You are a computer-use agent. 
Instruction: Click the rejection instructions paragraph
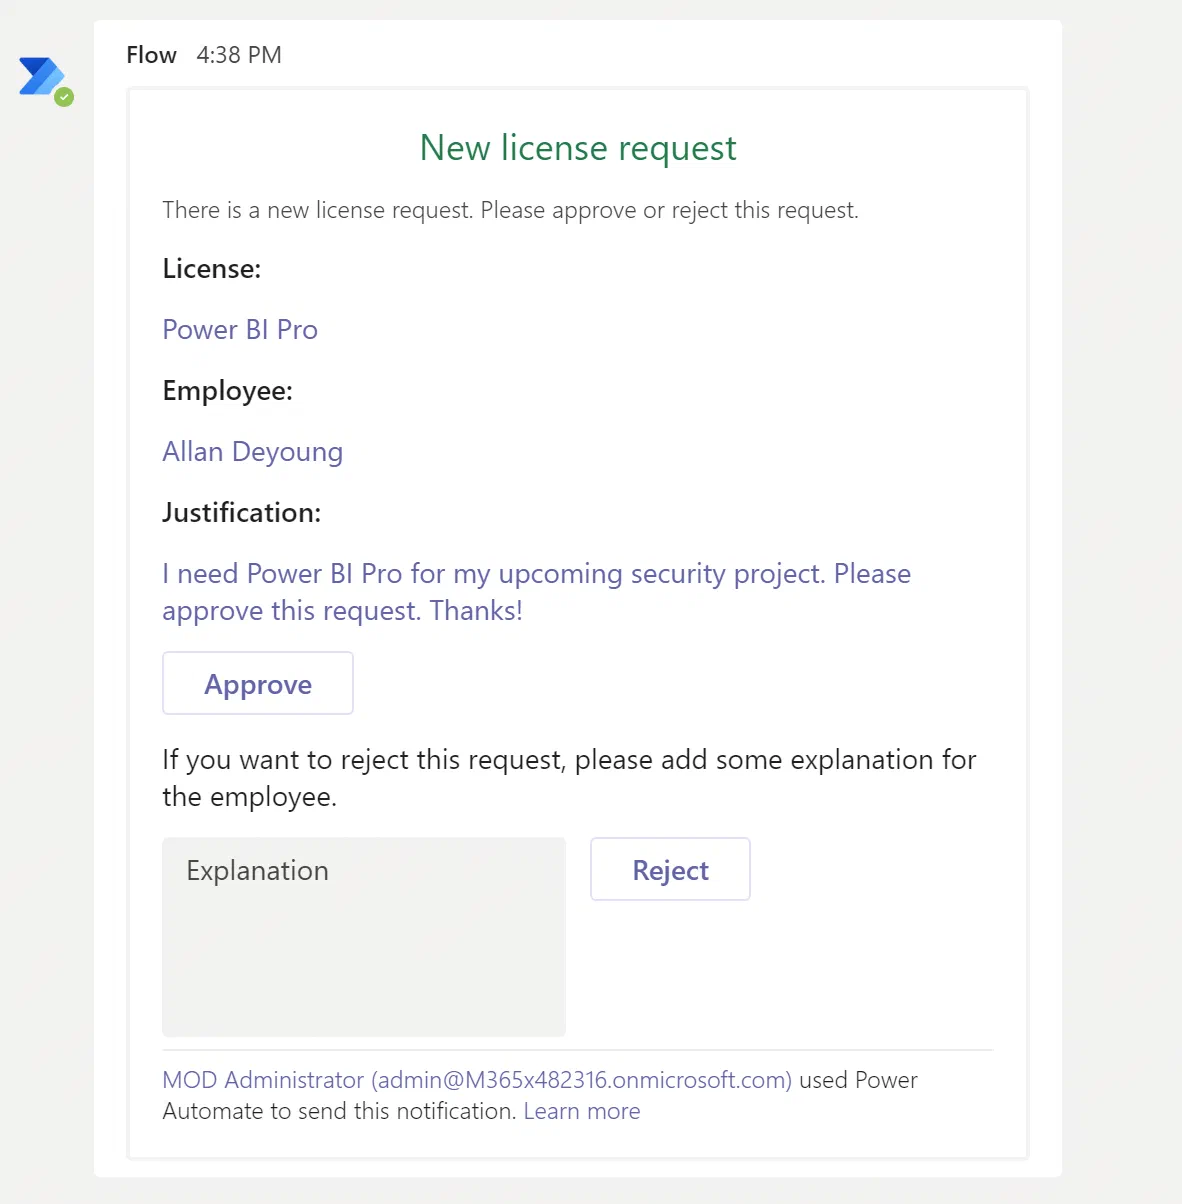coord(569,778)
